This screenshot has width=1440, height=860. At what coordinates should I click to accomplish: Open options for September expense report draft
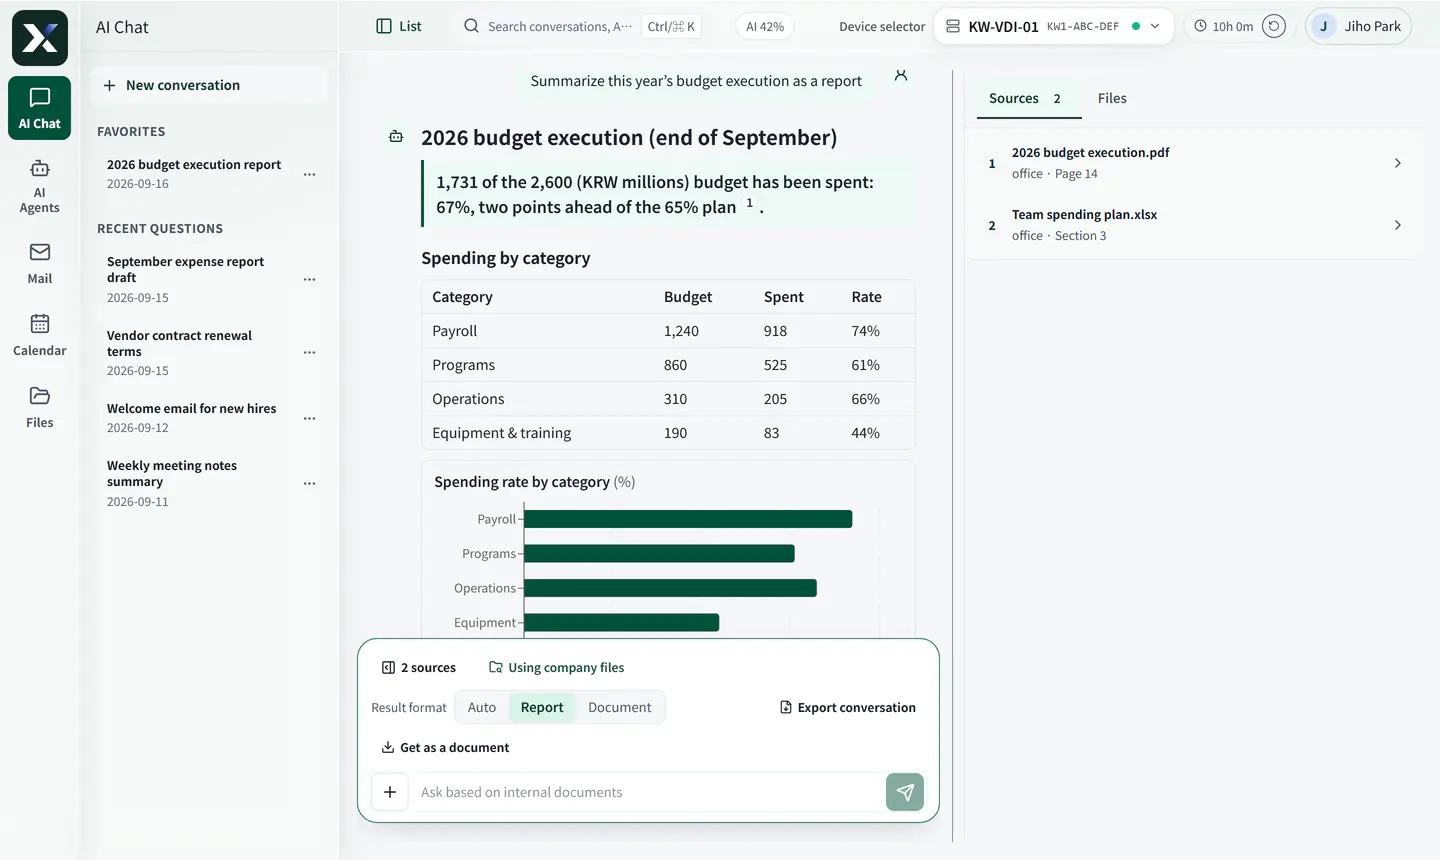tap(310, 279)
